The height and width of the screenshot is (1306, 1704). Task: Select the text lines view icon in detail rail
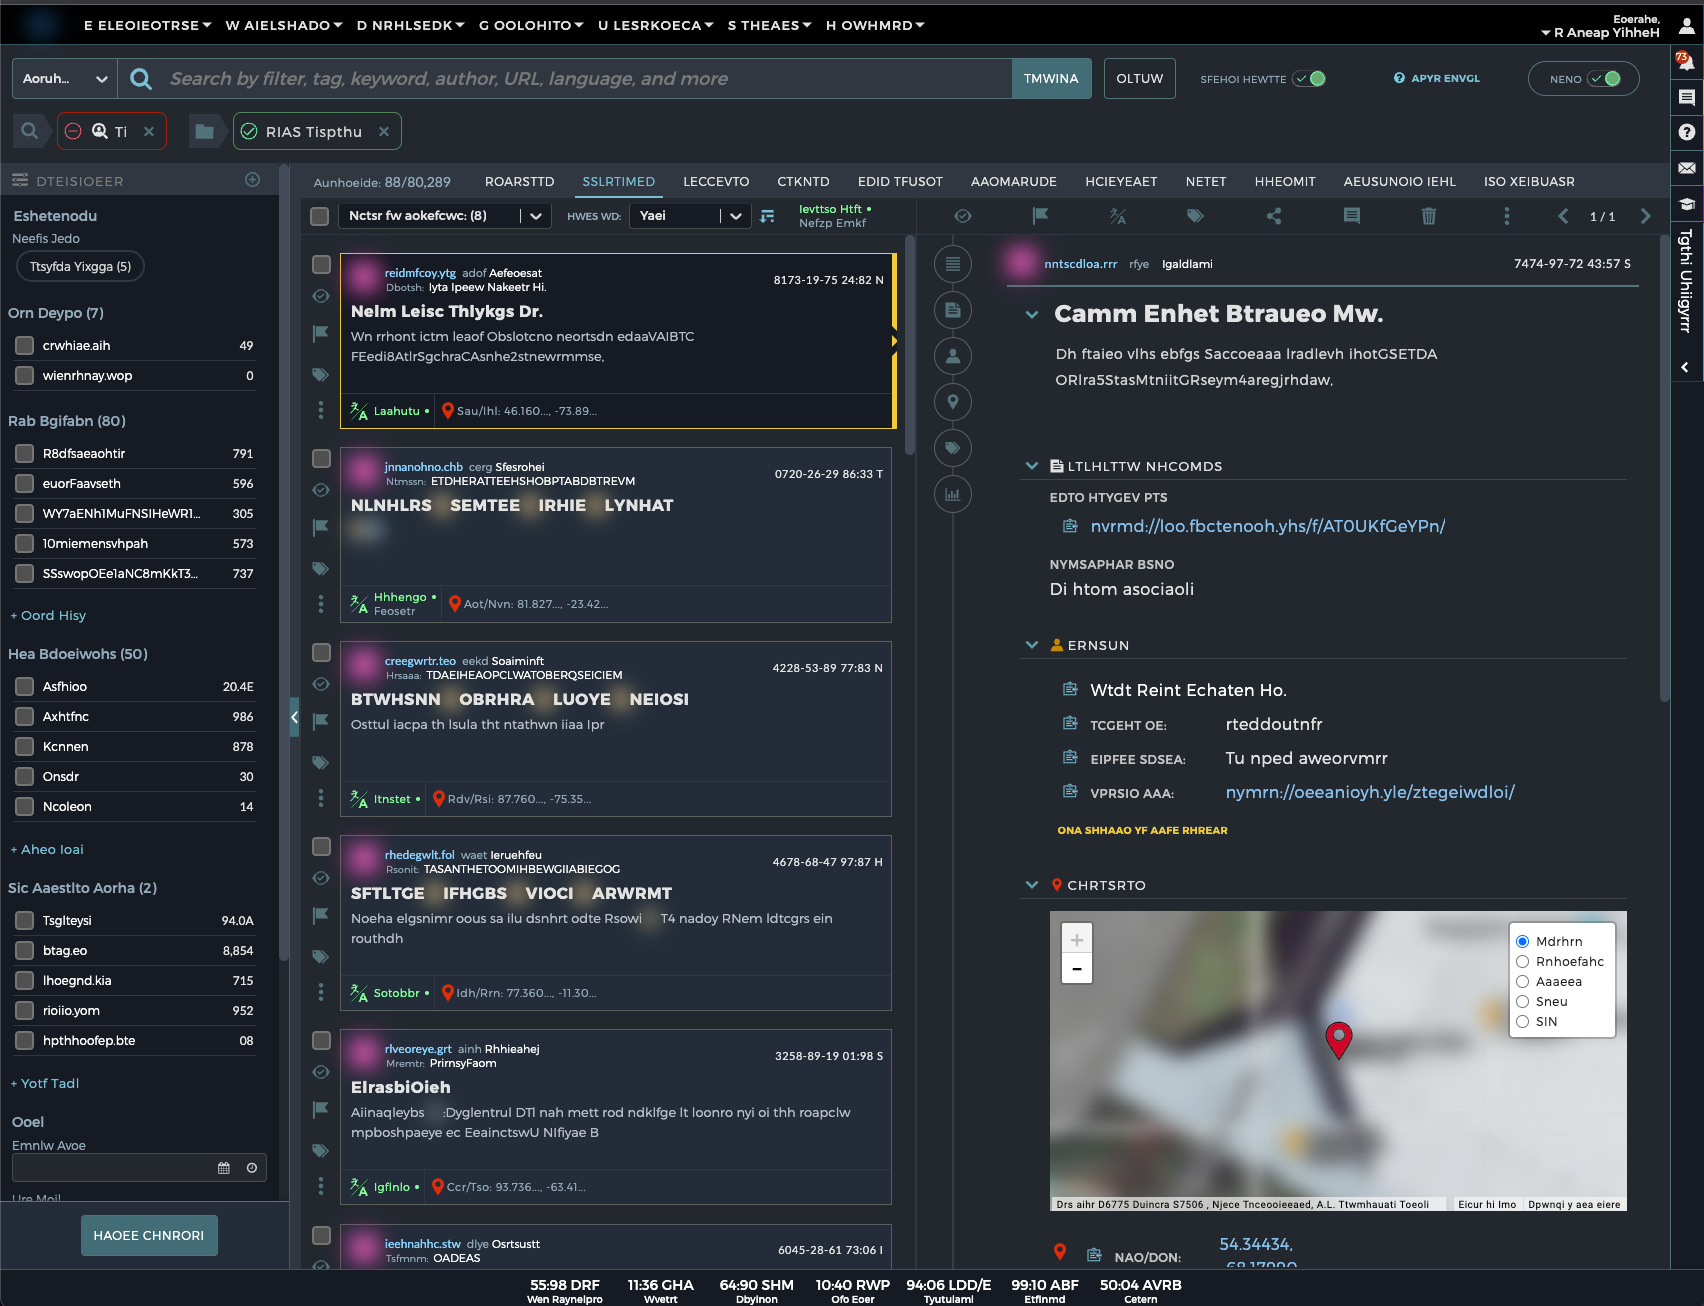click(x=953, y=264)
